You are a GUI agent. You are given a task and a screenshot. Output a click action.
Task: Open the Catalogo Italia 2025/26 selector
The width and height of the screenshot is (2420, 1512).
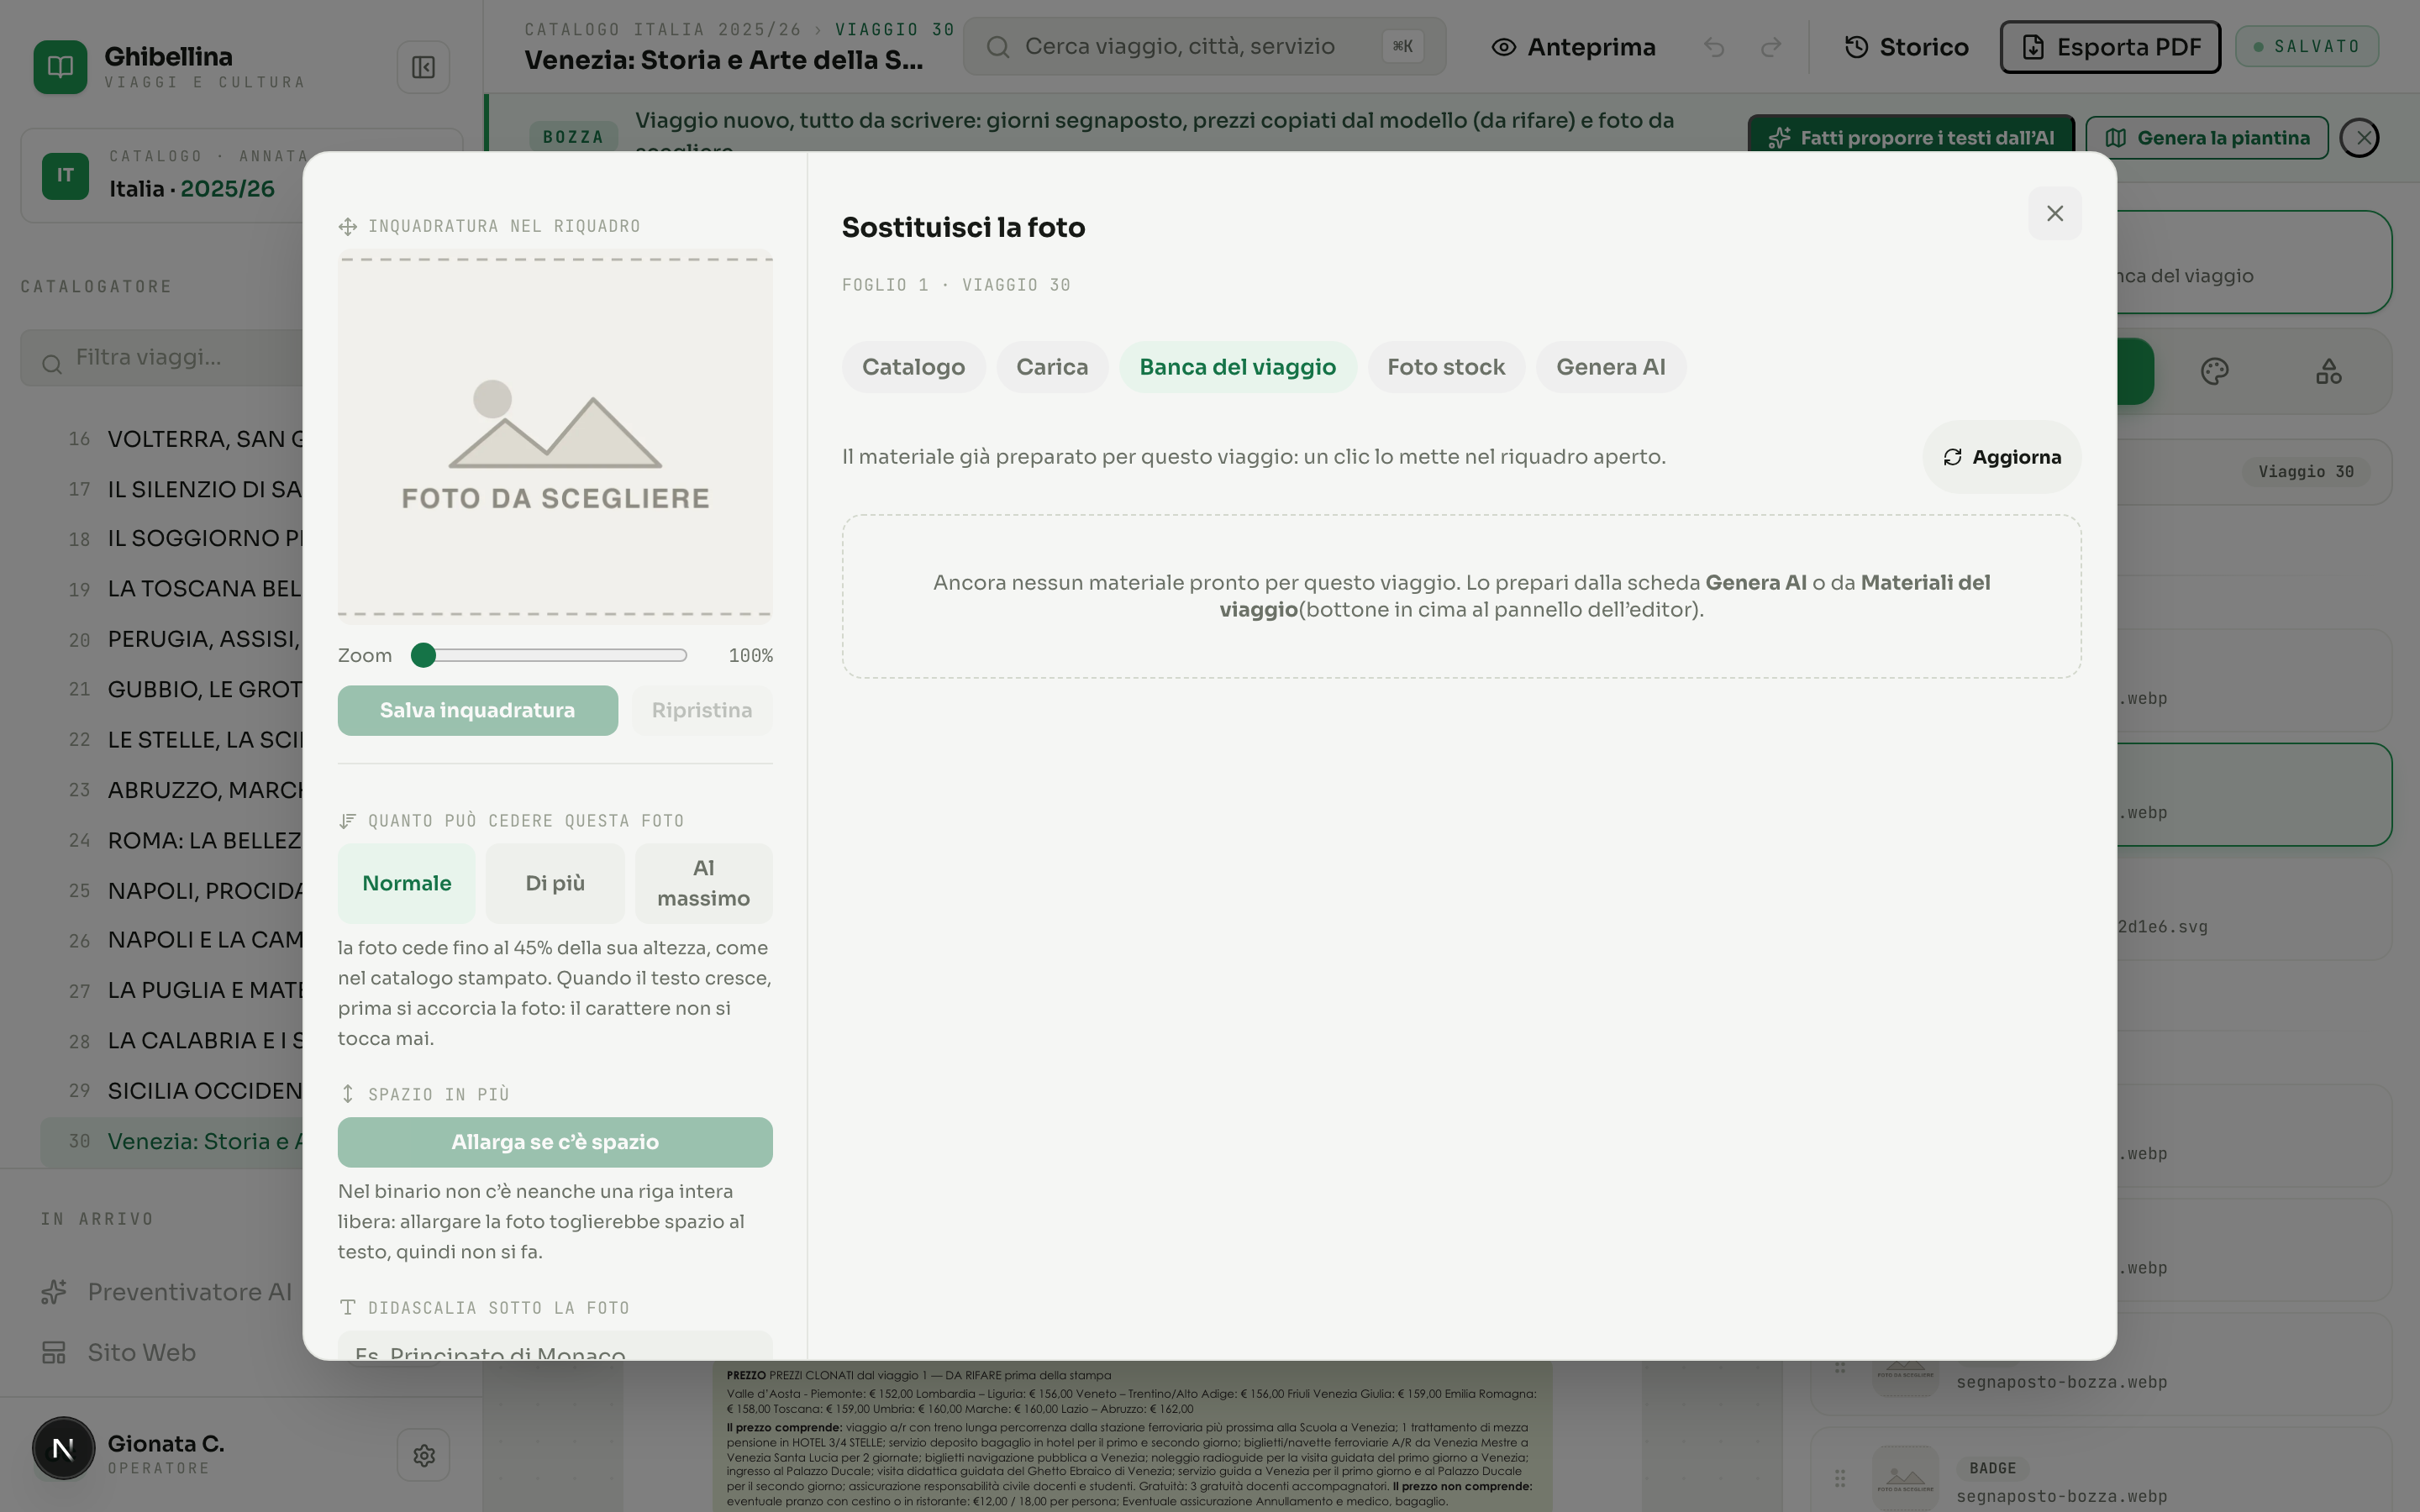click(161, 176)
